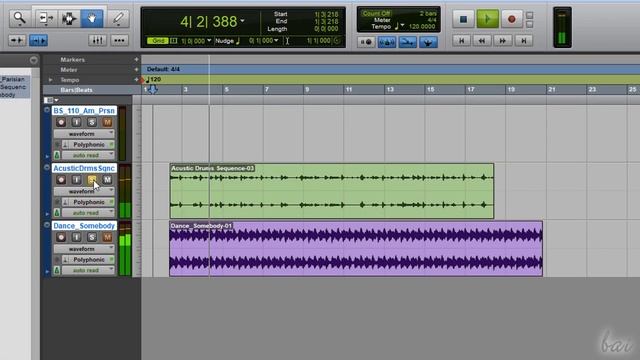640x360 pixels.
Task: Open the main counter format dropdown
Action: [242, 21]
